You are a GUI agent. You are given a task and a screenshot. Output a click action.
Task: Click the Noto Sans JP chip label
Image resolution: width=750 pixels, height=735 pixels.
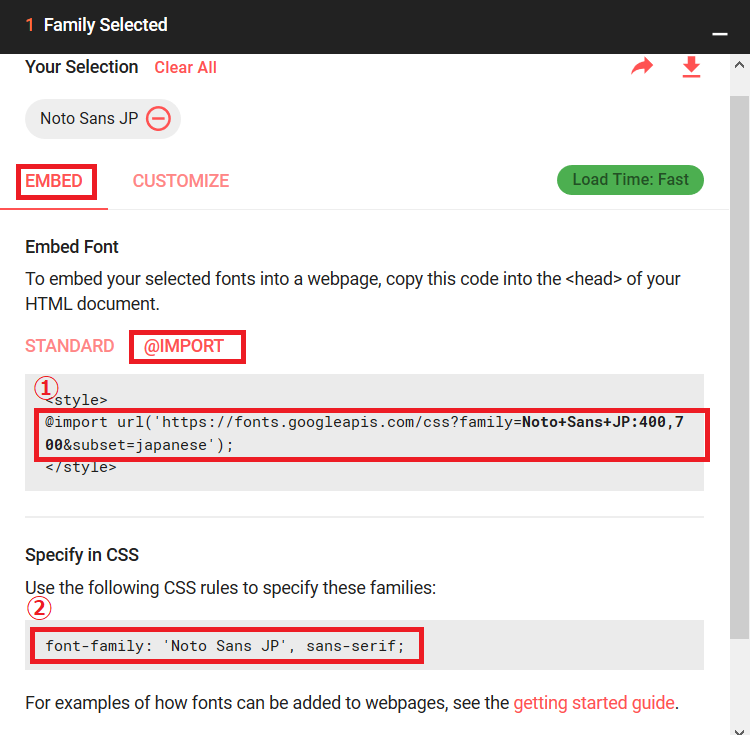pos(89,118)
